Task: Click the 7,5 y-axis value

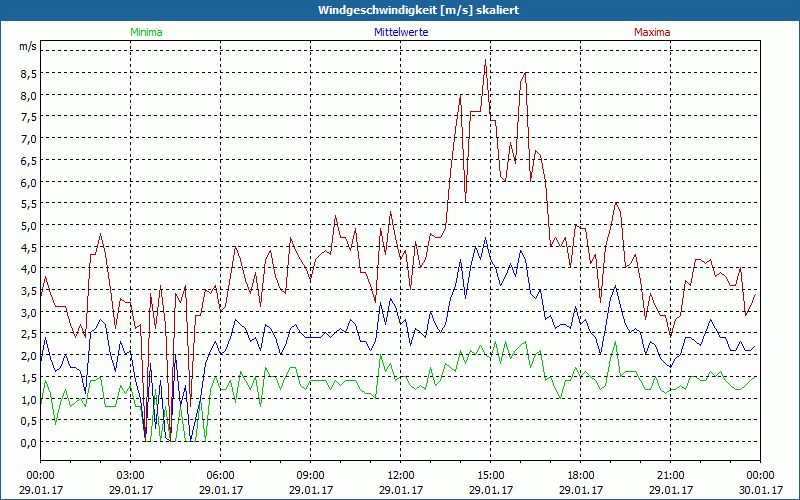Action: (x=29, y=117)
